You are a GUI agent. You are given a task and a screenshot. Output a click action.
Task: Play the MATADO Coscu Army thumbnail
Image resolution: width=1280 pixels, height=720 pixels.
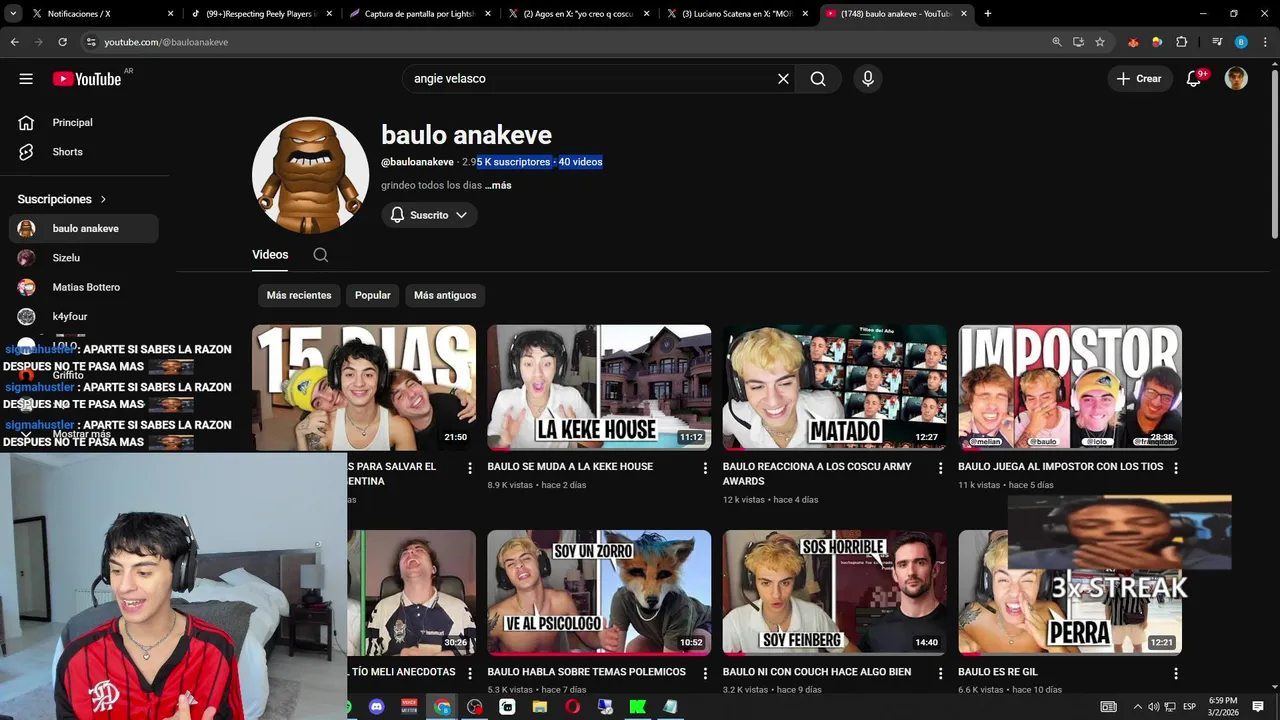click(834, 387)
